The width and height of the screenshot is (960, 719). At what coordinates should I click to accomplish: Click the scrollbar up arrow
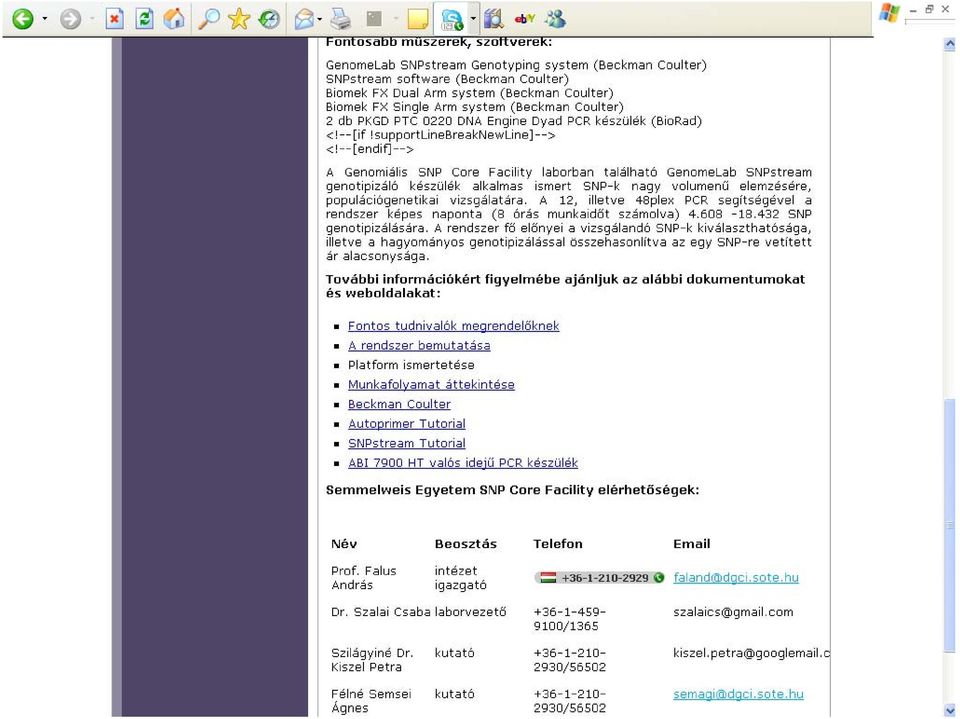pyautogui.click(x=950, y=44)
